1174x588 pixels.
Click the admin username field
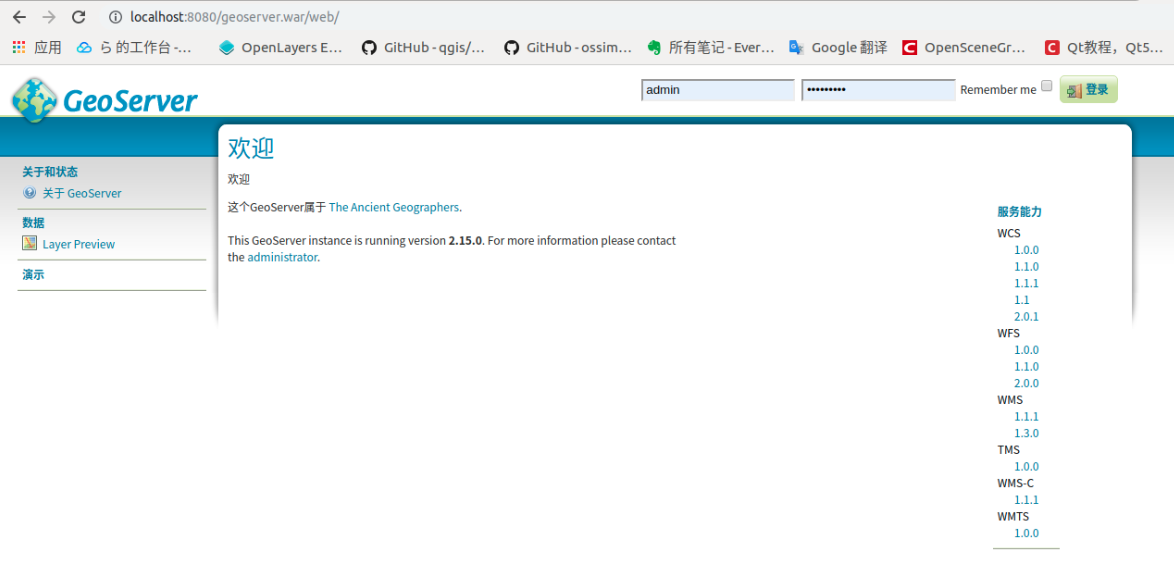(717, 90)
